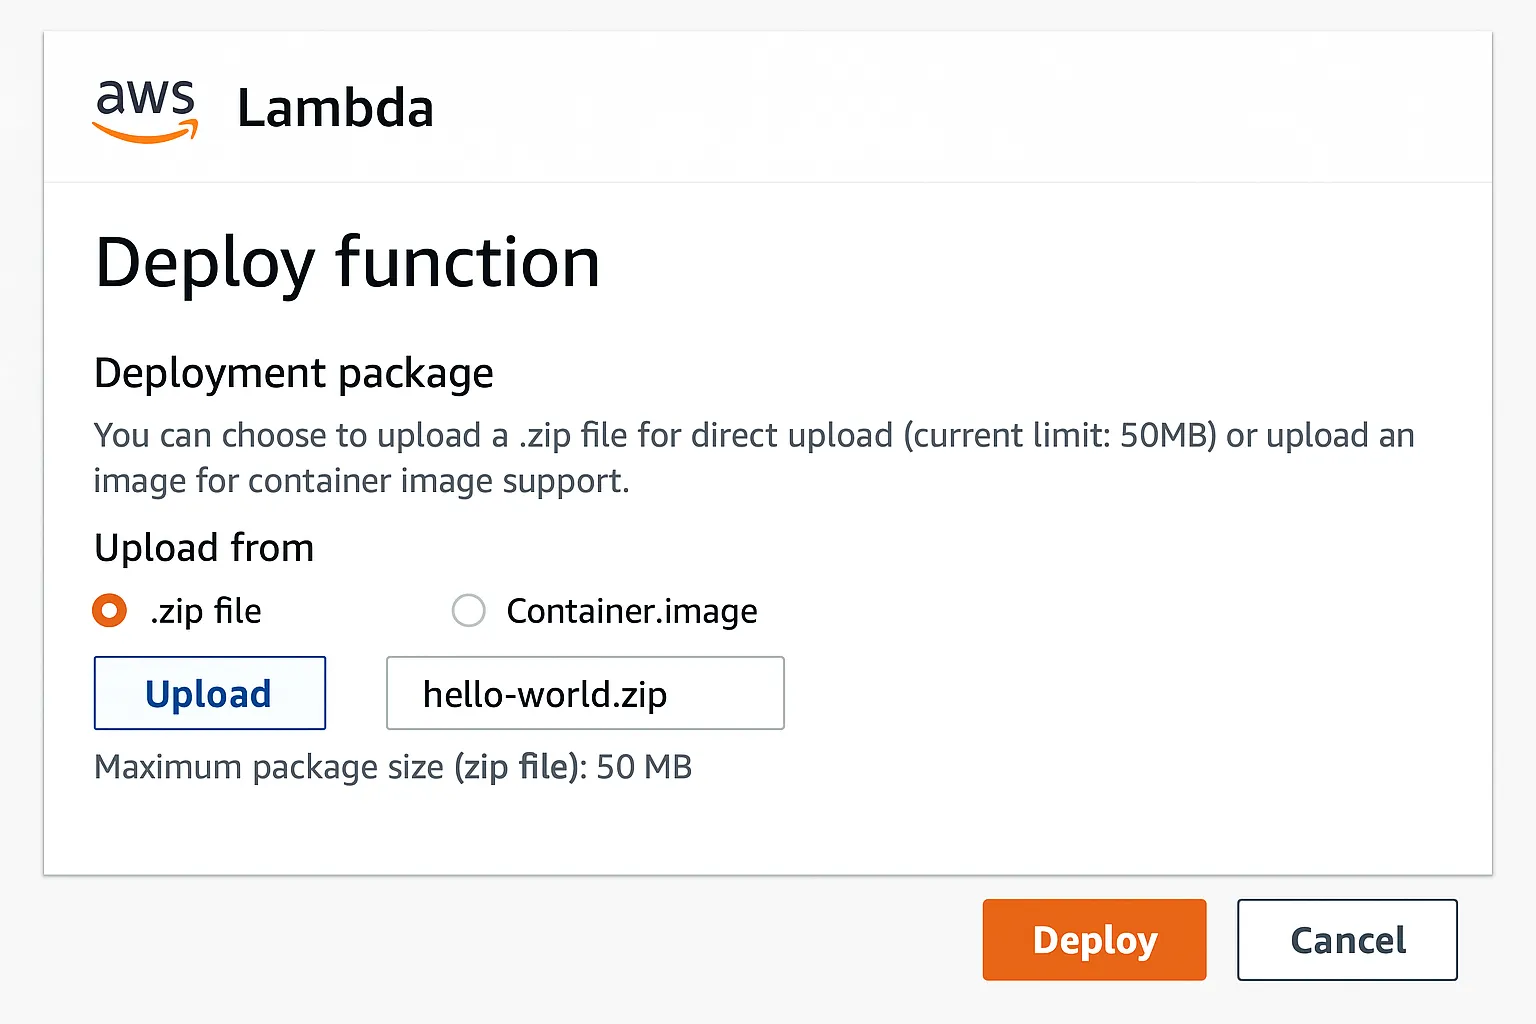
Task: Click the hello-world.zip file name field
Action: (x=585, y=693)
